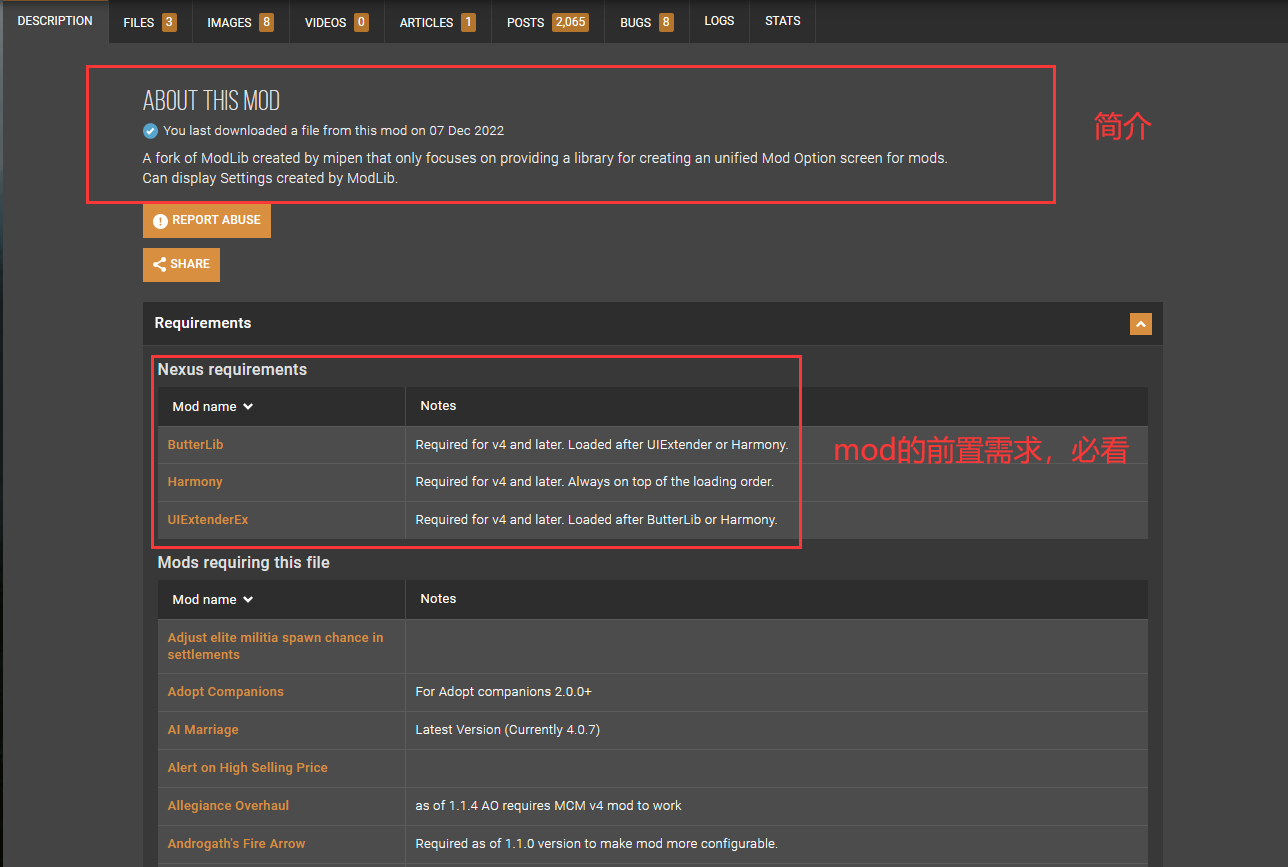Image resolution: width=1288 pixels, height=867 pixels.
Task: Open Alert on High Selling Price link
Action: click(247, 768)
